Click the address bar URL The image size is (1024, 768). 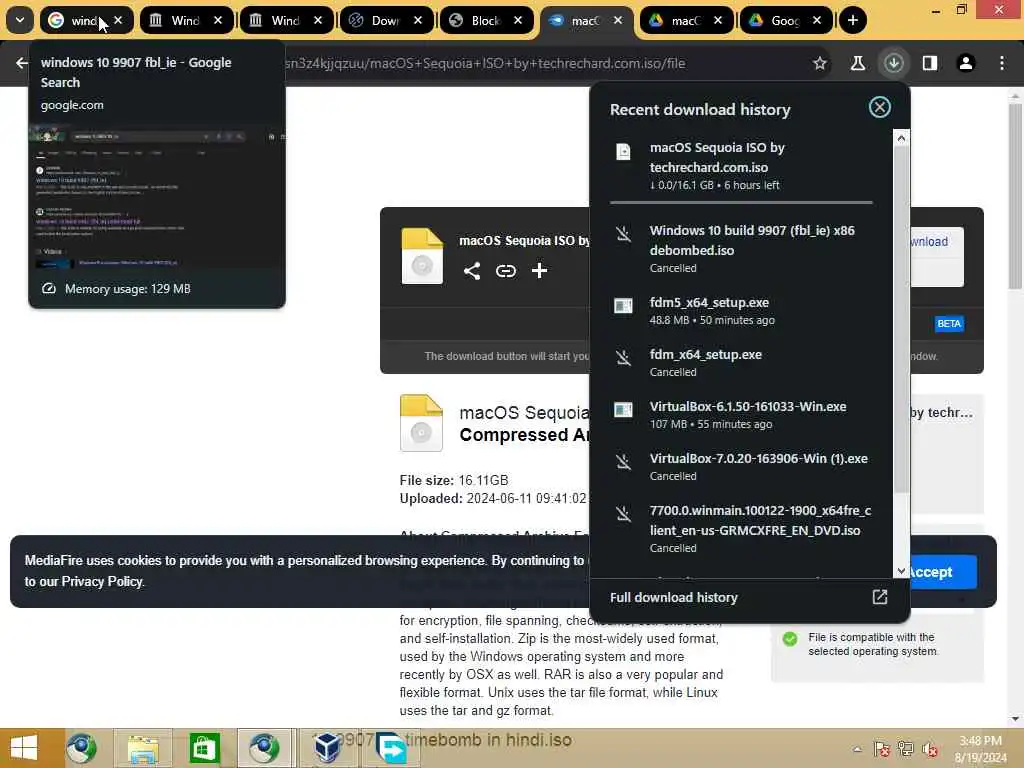(485, 63)
